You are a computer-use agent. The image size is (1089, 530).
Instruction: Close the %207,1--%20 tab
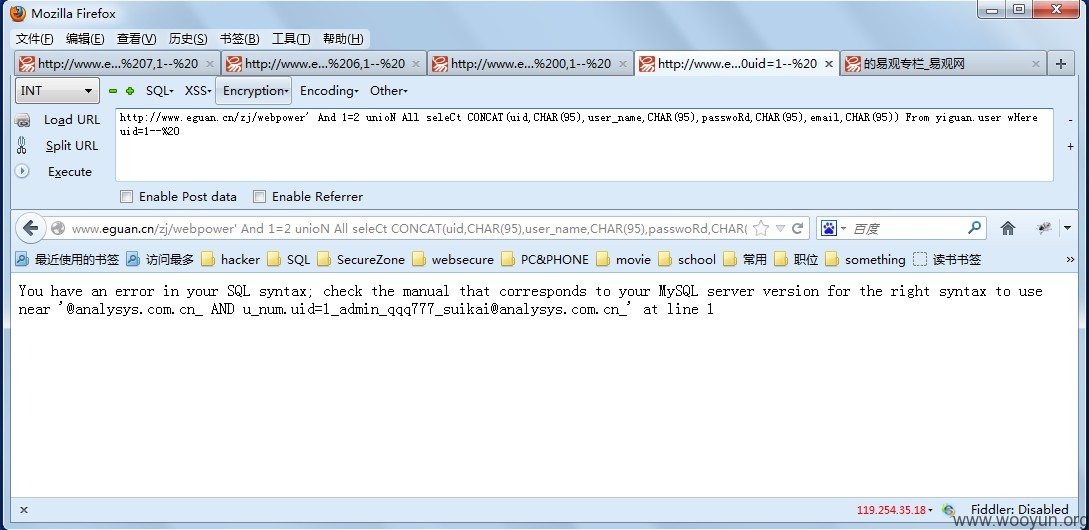pos(210,64)
